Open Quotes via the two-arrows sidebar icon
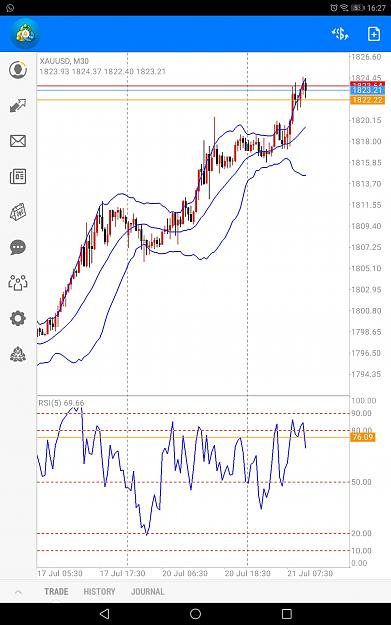This screenshot has height=625, width=391. pyautogui.click(x=18, y=106)
